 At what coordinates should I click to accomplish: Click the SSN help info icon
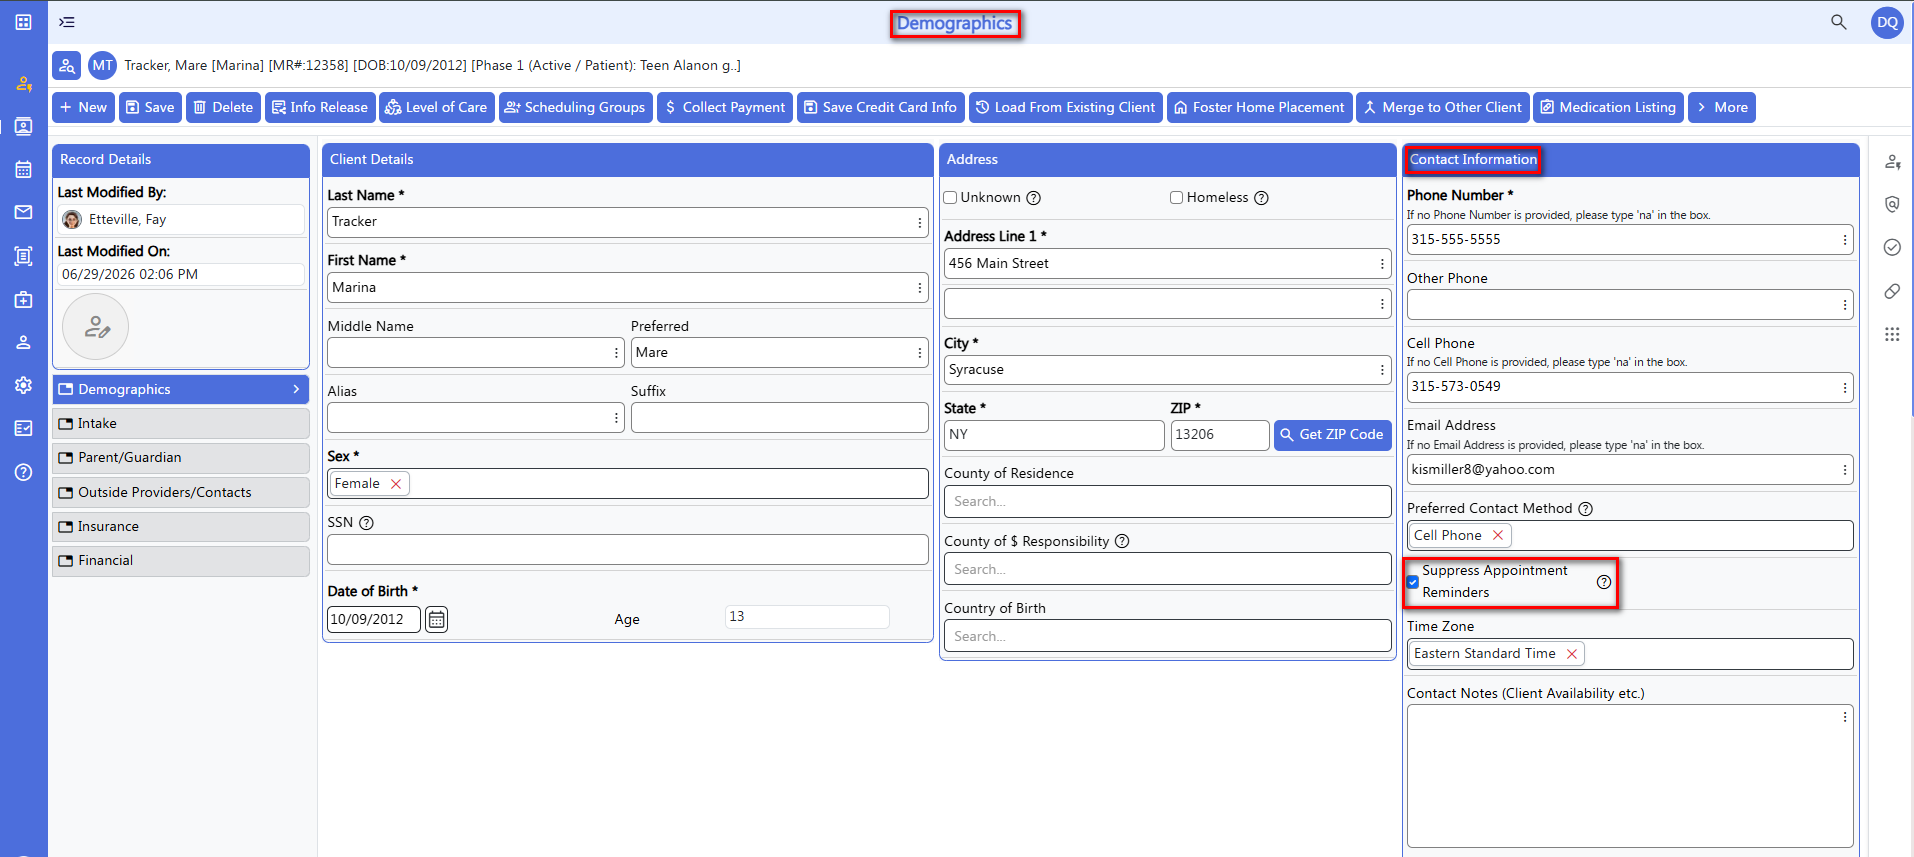click(x=366, y=523)
